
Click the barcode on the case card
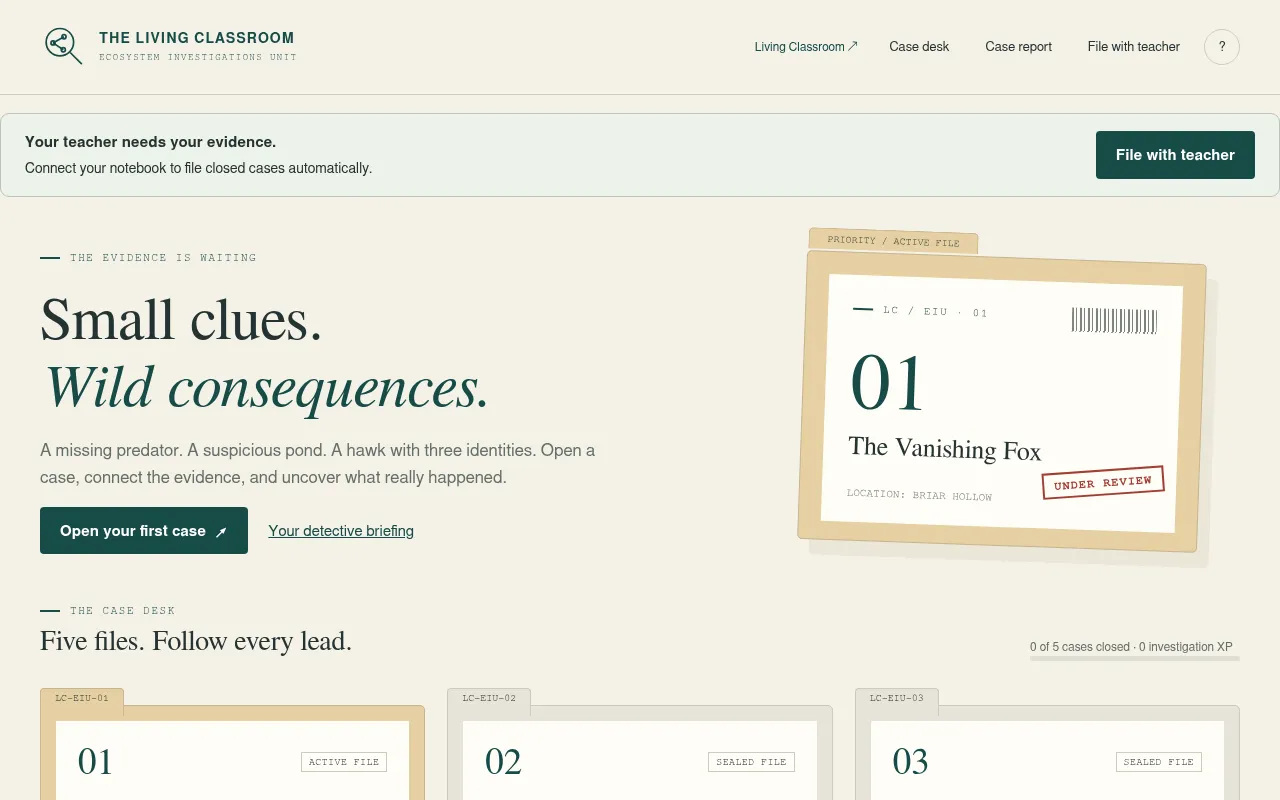1114,321
